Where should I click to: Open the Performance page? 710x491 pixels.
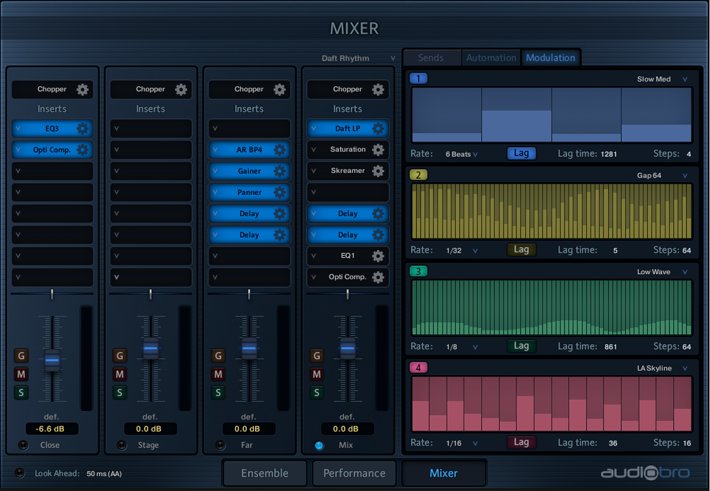point(354,473)
